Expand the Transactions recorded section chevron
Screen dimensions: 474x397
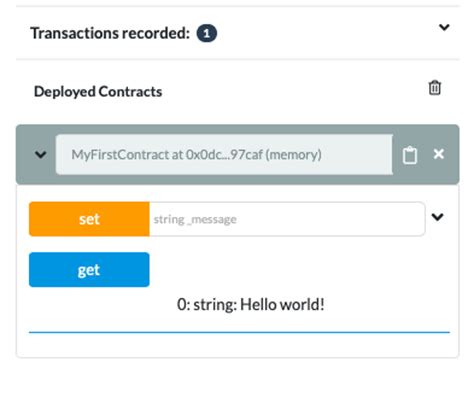444,27
